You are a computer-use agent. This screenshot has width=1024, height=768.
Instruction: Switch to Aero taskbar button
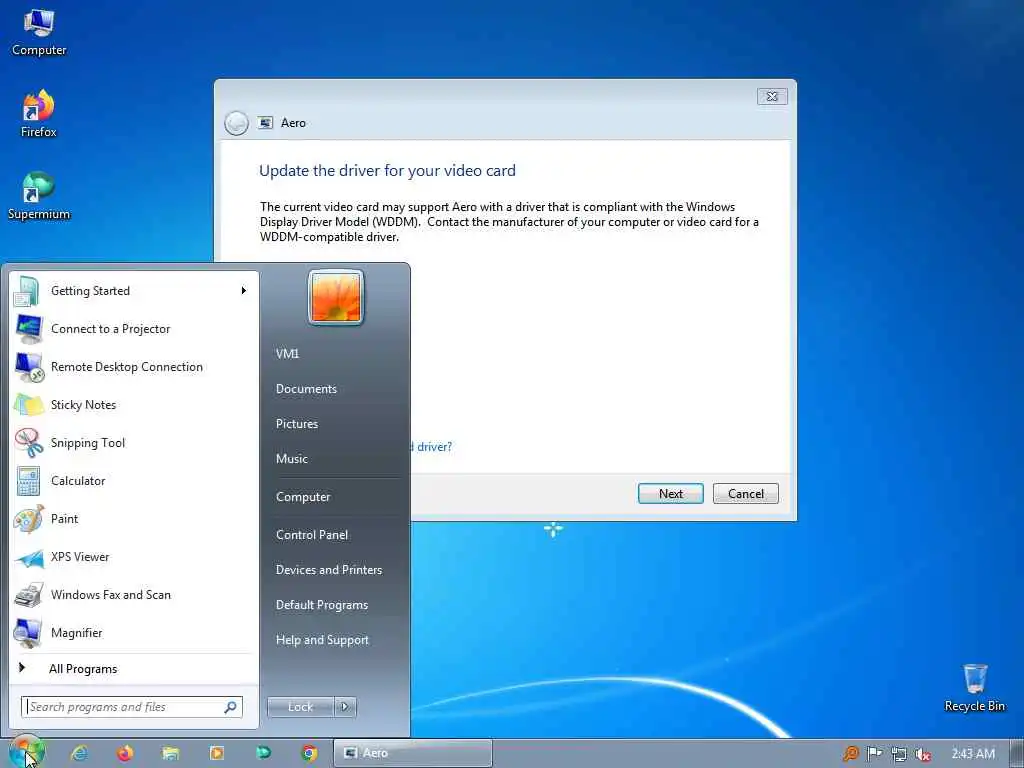coord(413,753)
